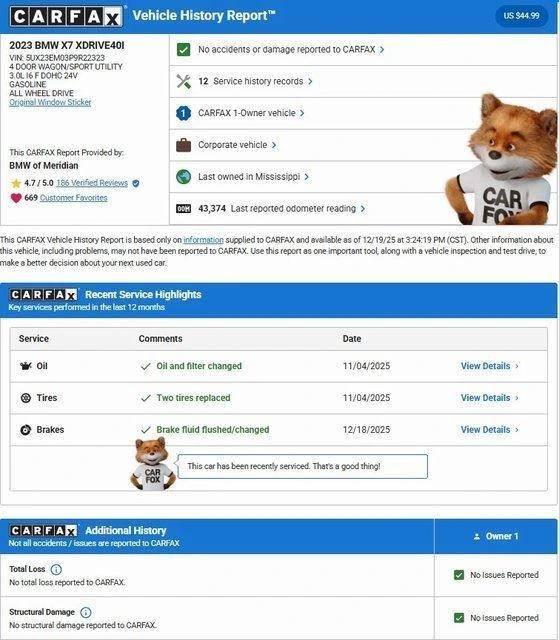Click the briefcase Corporate vehicle icon
The image size is (559, 640).
tap(184, 145)
